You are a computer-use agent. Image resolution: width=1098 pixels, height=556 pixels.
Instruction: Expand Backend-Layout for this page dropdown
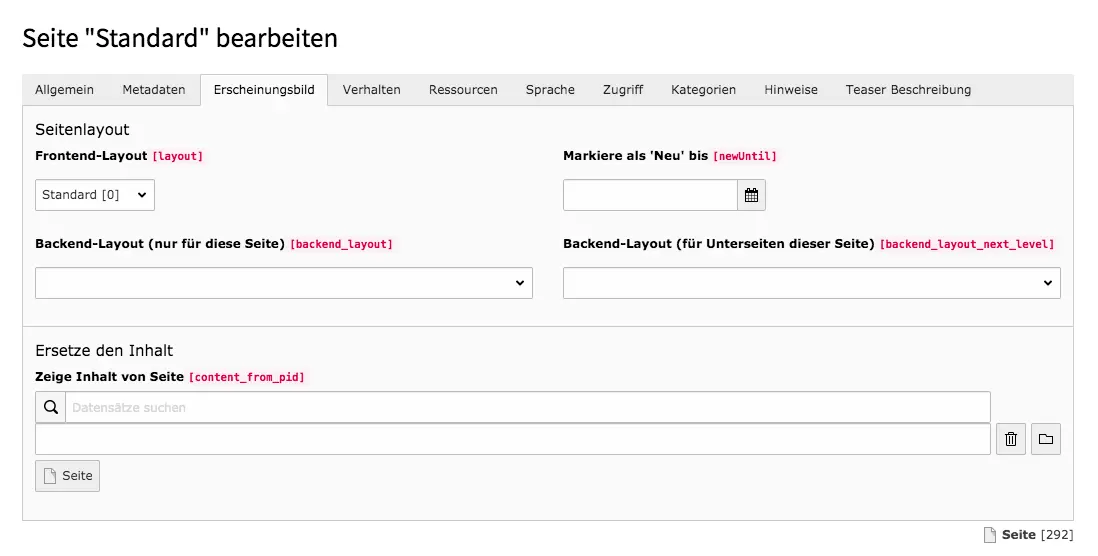click(284, 283)
